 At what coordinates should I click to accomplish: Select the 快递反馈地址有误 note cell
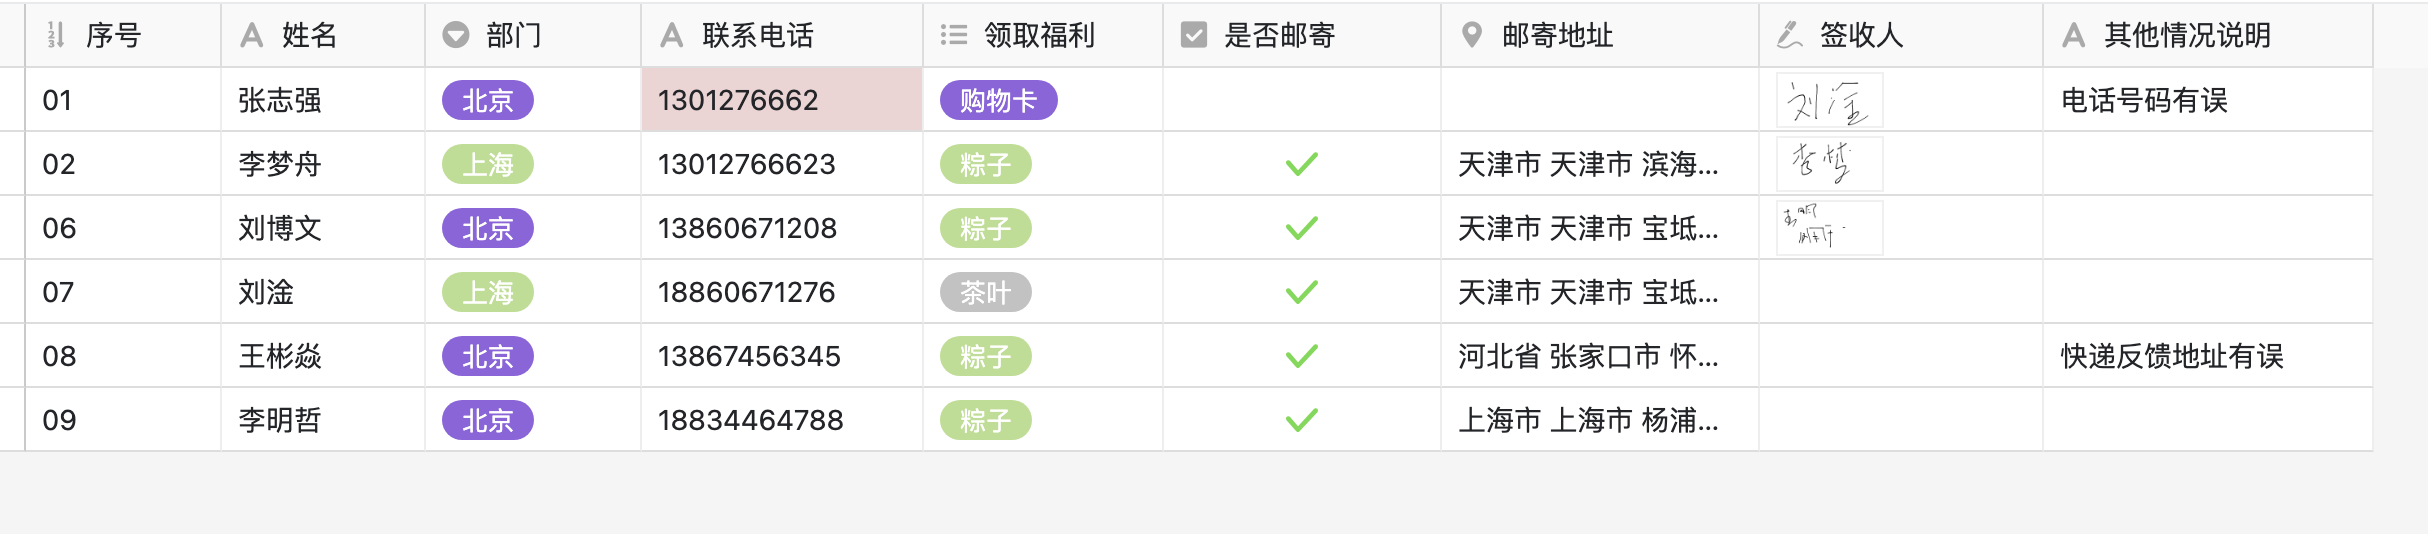pos(2208,356)
